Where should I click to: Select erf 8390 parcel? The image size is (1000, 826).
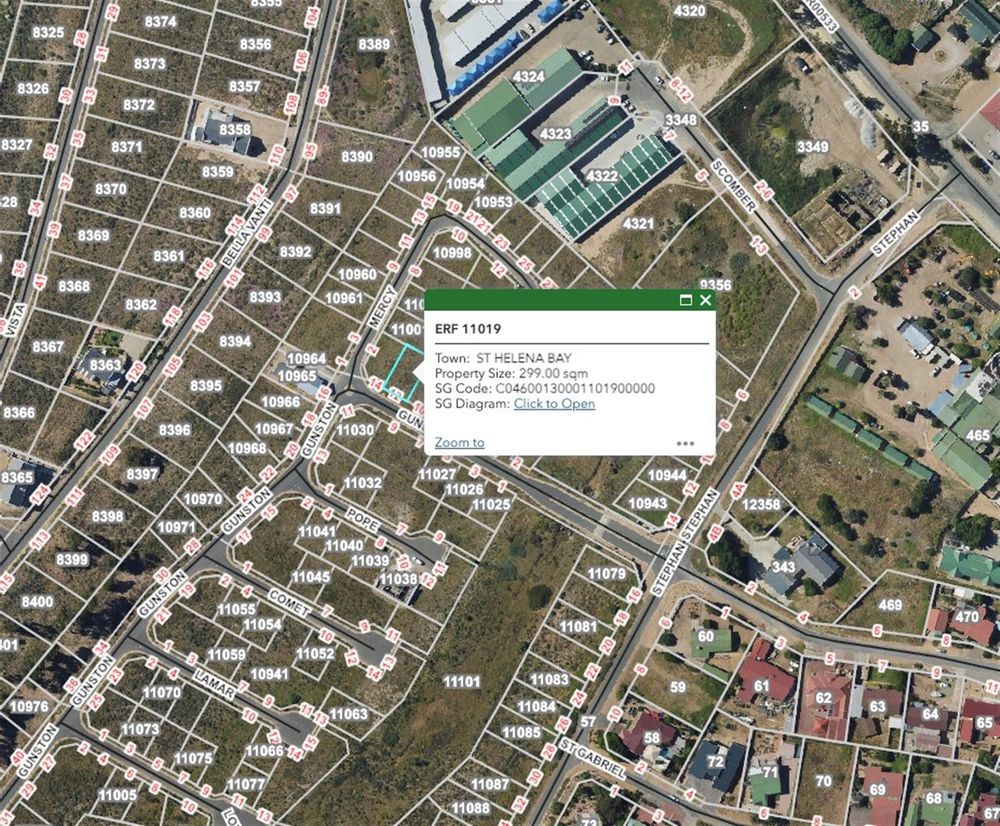click(x=357, y=156)
